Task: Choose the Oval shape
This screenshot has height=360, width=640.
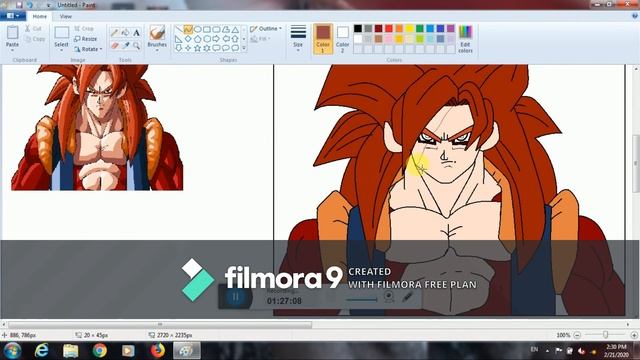Action: pyautogui.click(x=198, y=29)
